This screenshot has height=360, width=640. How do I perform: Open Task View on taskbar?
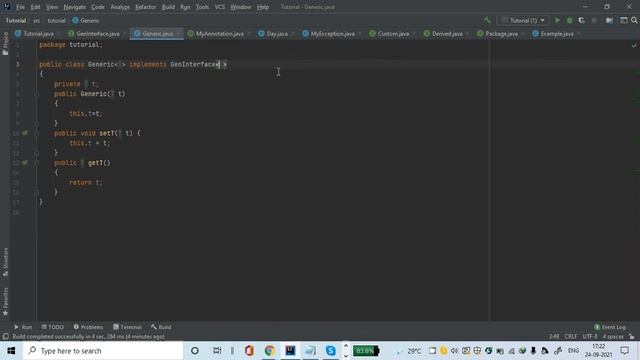217,351
